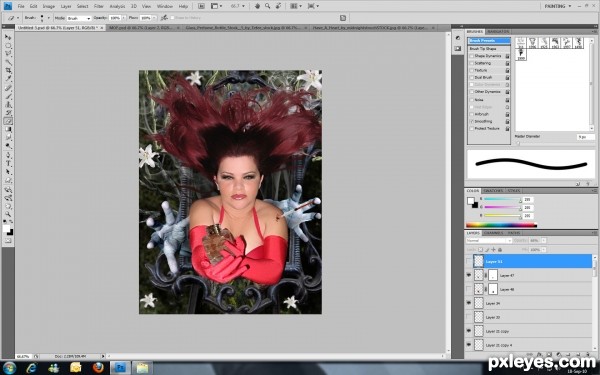Switch to the Swatches tab

(x=493, y=191)
